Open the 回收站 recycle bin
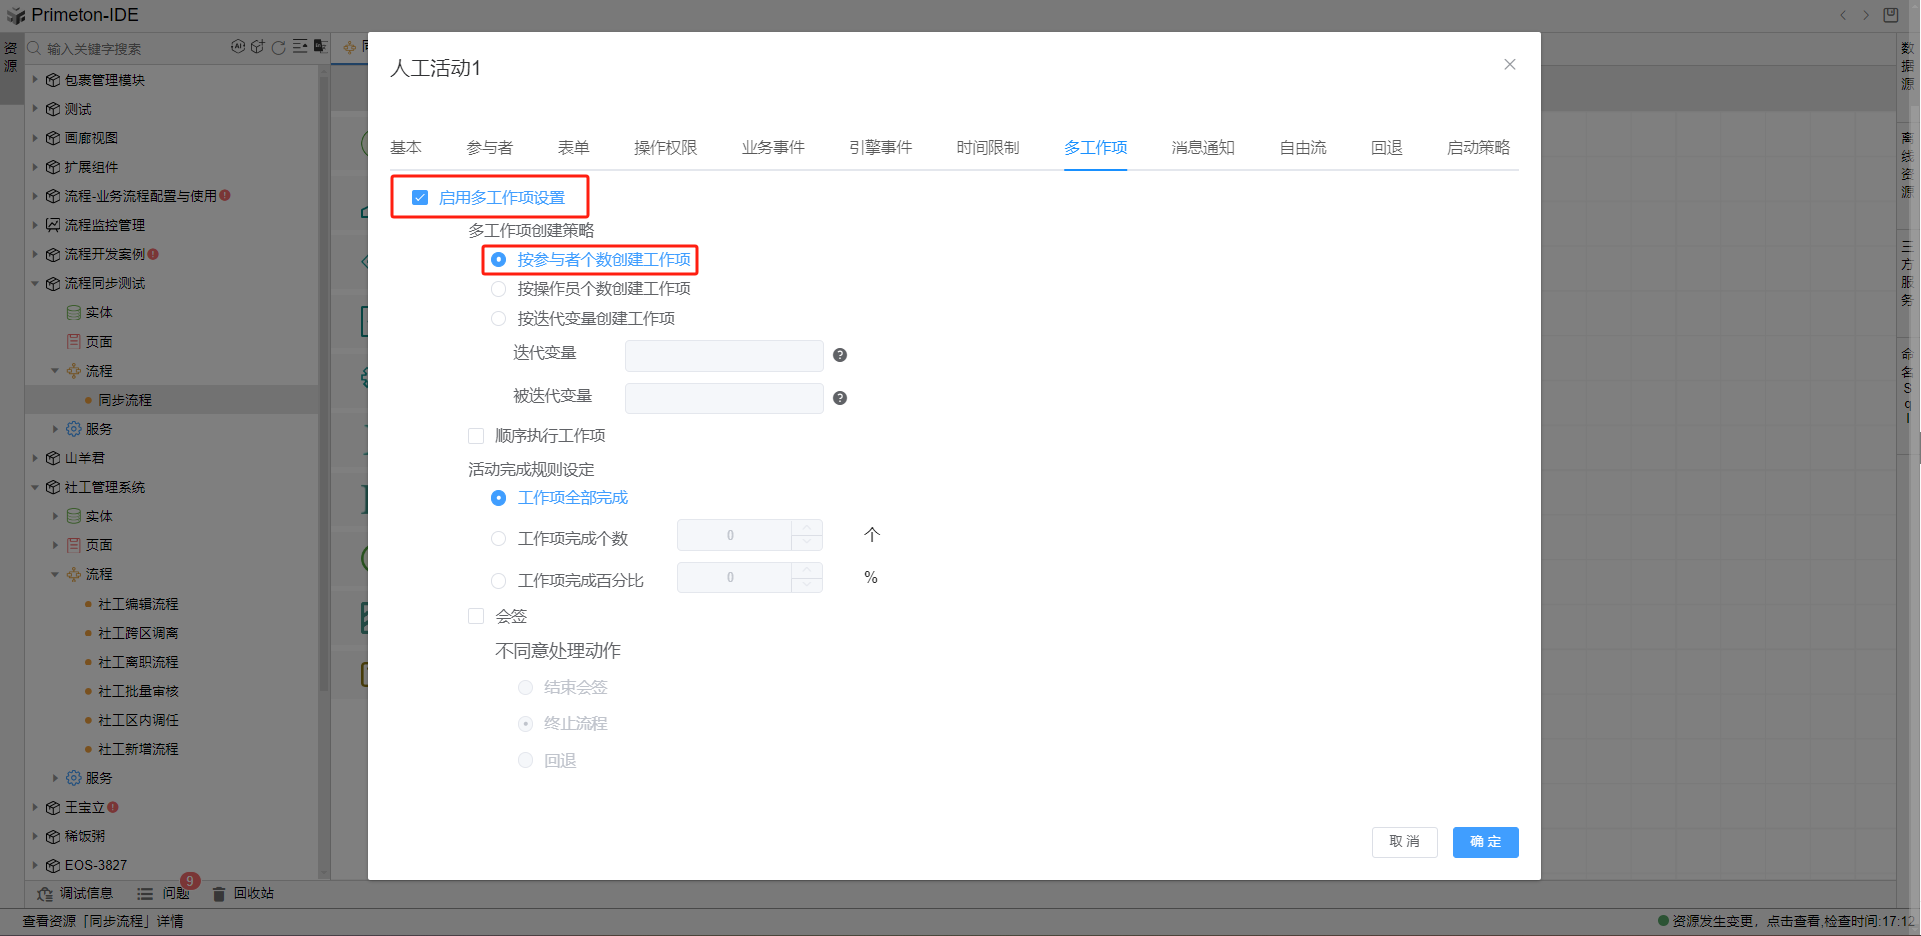This screenshot has width=1921, height=936. [x=243, y=893]
